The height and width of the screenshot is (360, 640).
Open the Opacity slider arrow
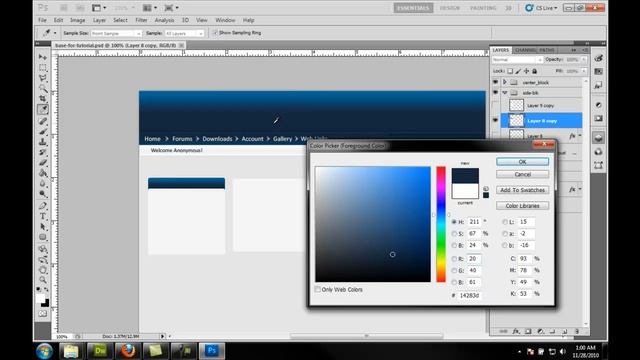[584, 60]
